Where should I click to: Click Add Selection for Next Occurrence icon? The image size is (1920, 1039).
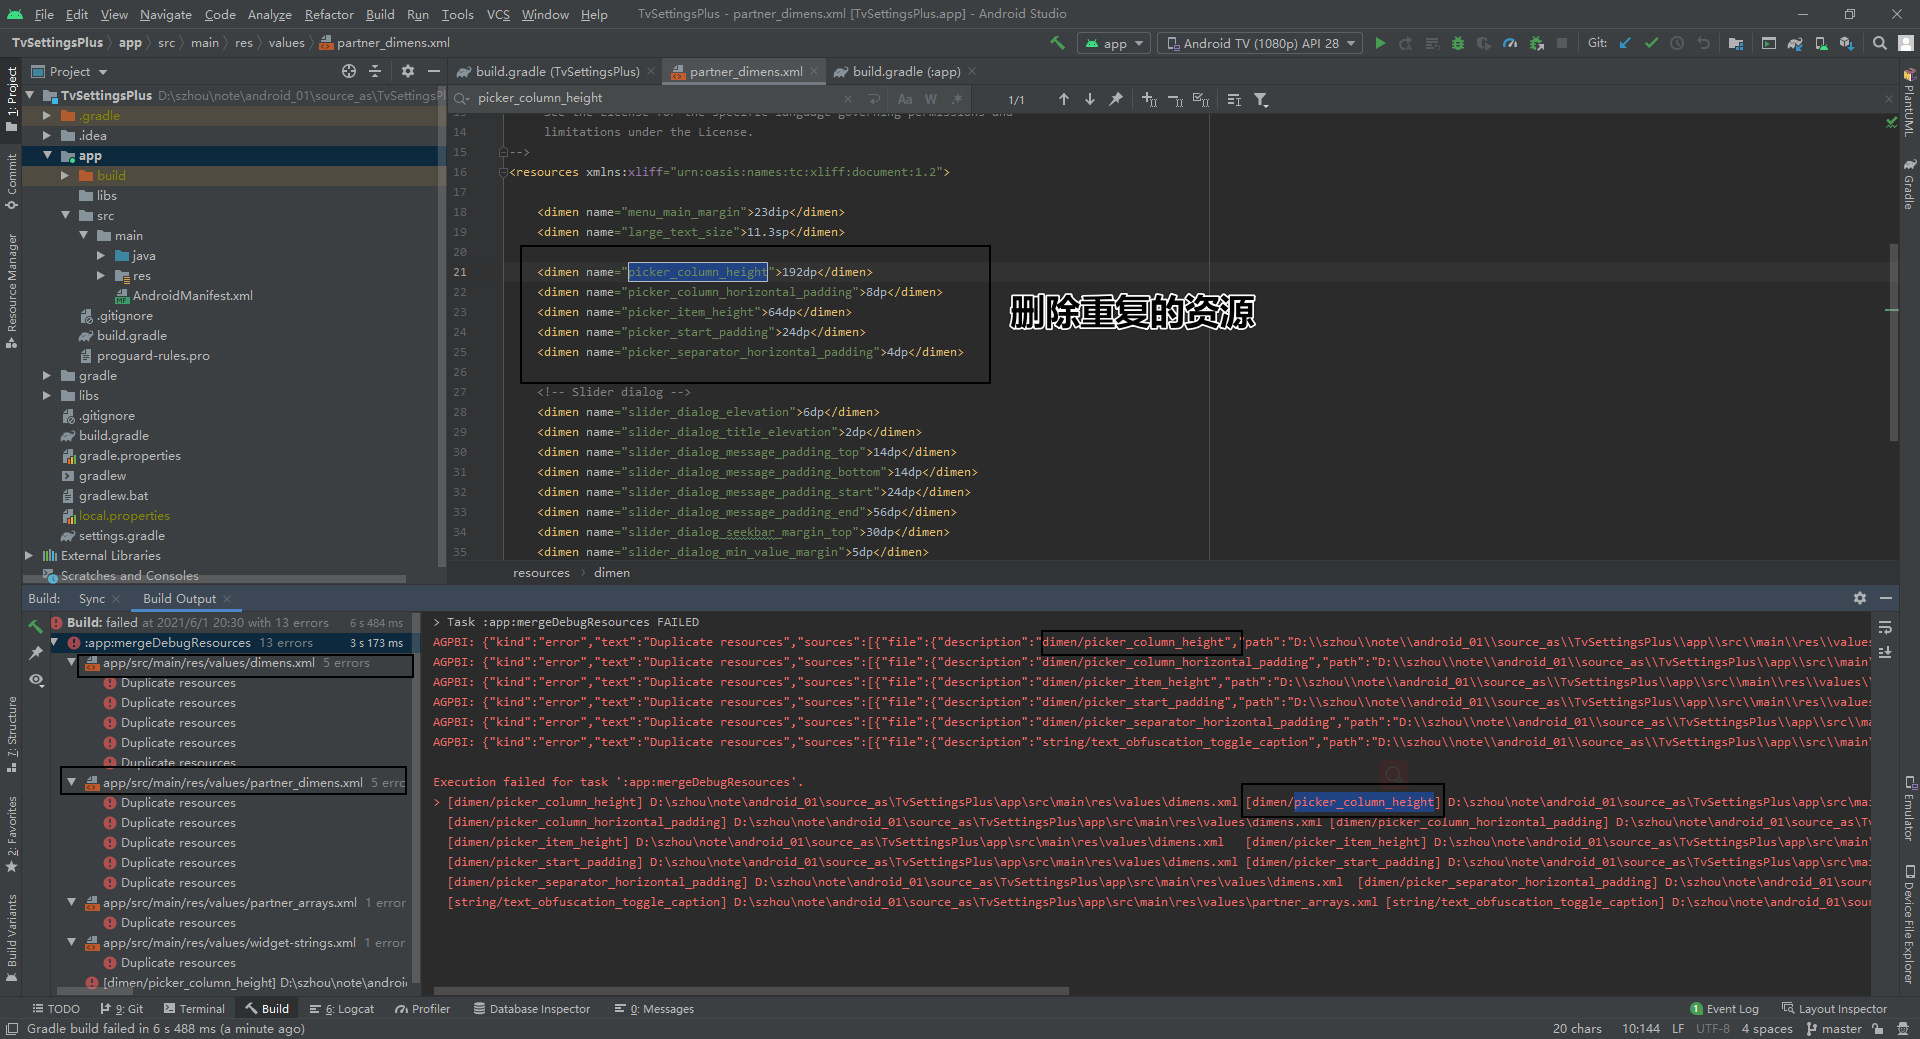(x=1149, y=99)
